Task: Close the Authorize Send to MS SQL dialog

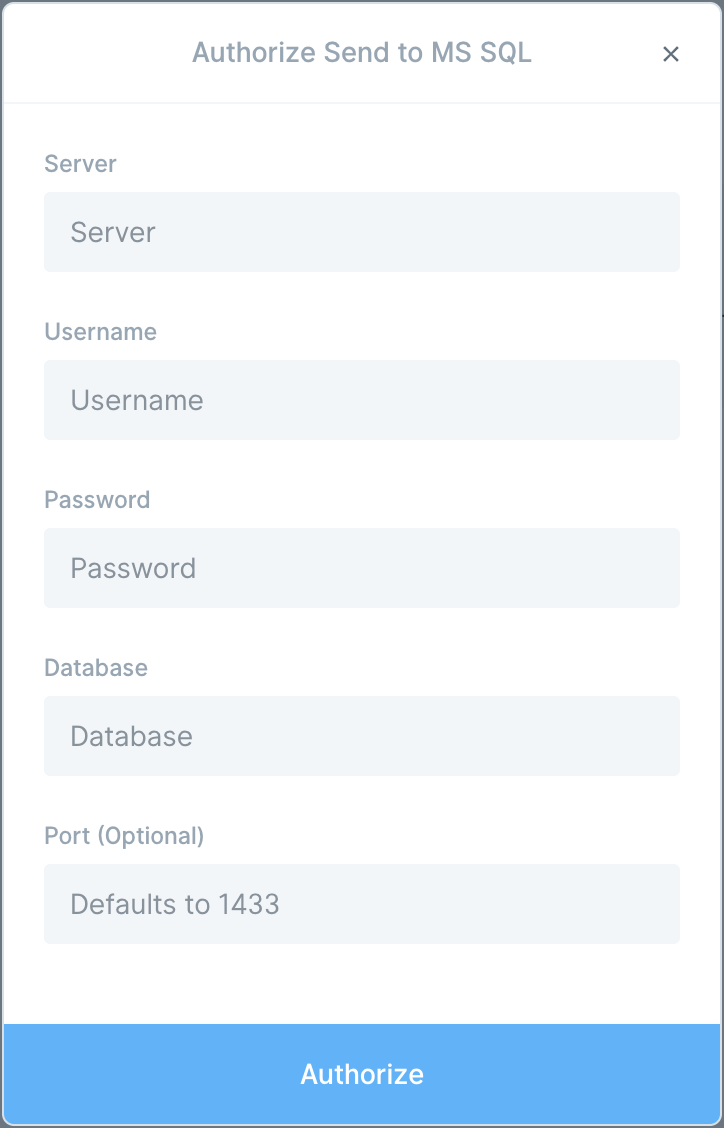Action: (x=671, y=54)
